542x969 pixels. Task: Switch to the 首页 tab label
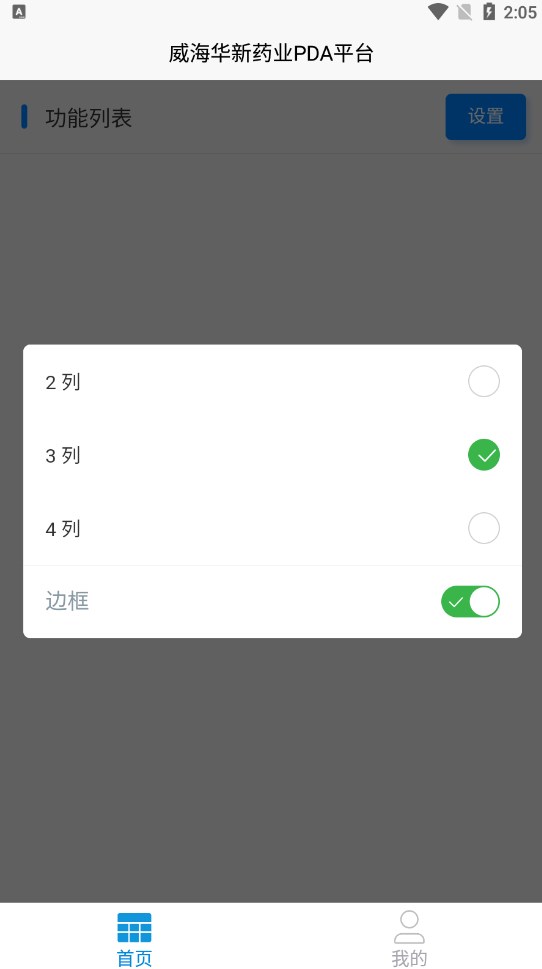point(134,958)
